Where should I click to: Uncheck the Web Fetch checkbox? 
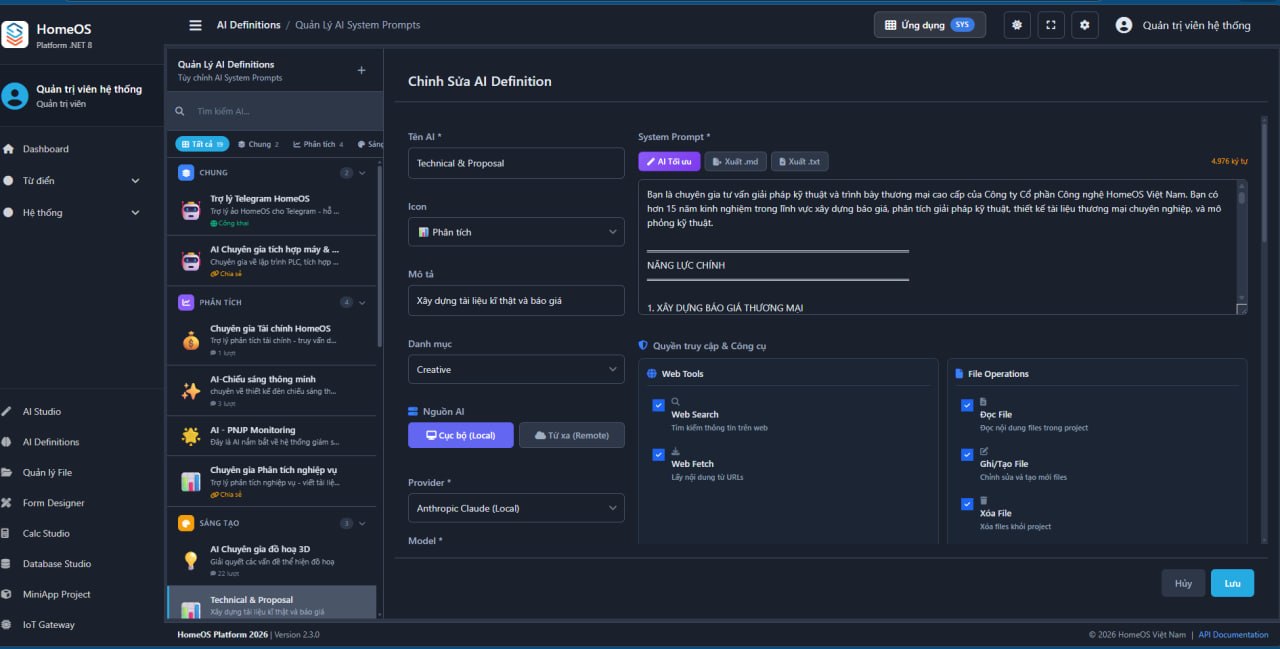(658, 455)
